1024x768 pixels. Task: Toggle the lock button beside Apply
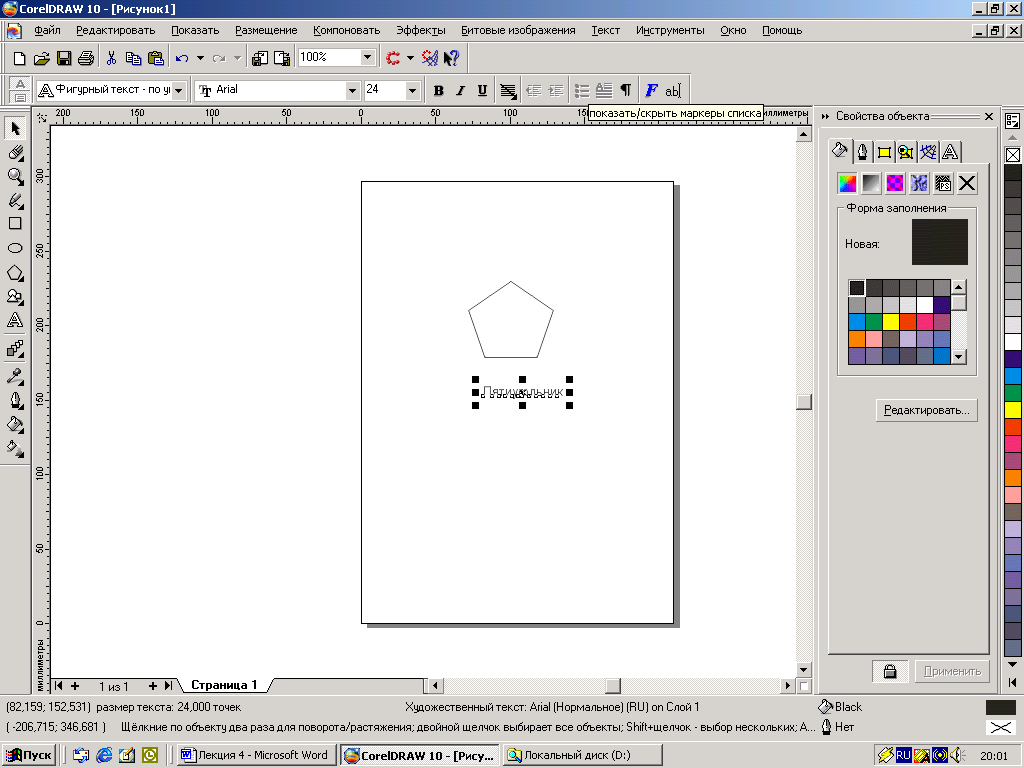click(x=889, y=671)
